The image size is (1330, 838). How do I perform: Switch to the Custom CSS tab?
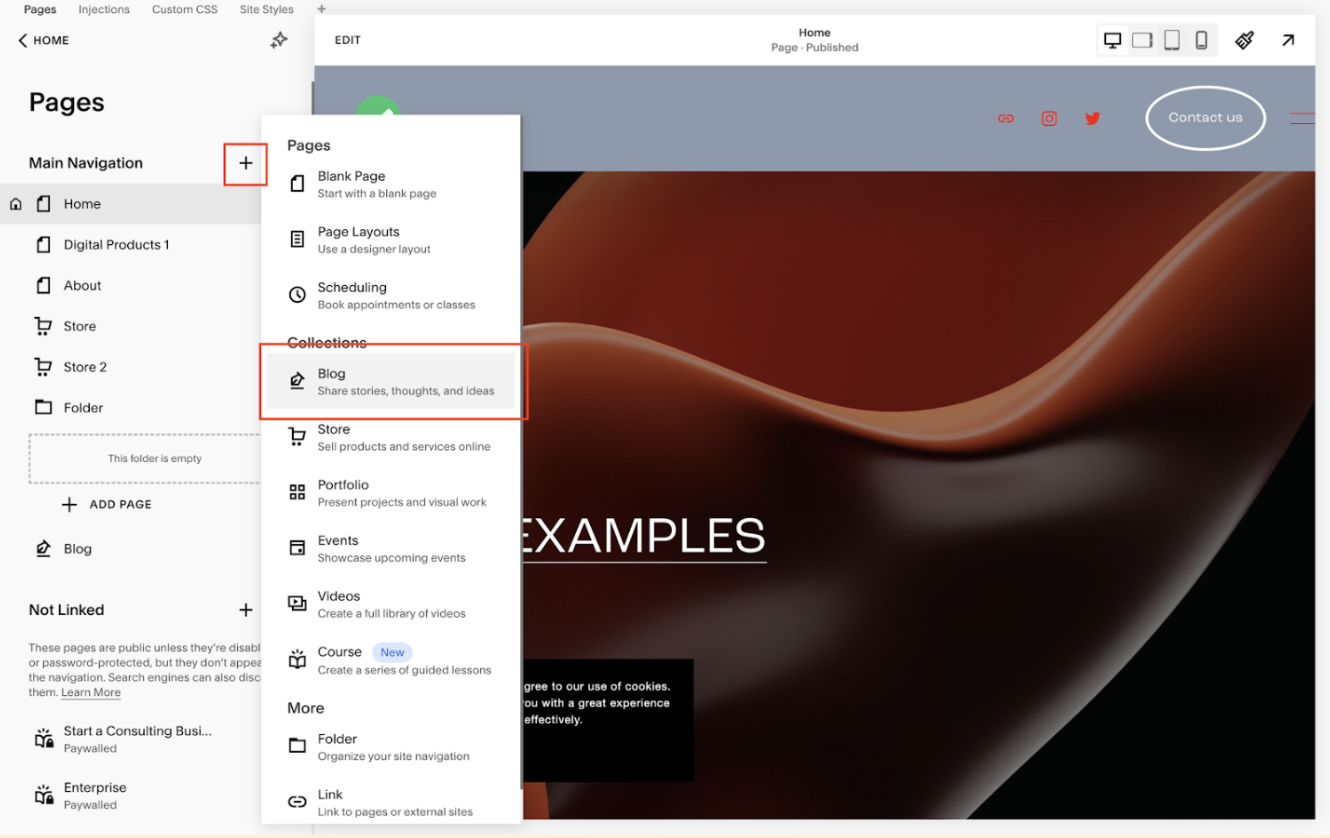(184, 9)
